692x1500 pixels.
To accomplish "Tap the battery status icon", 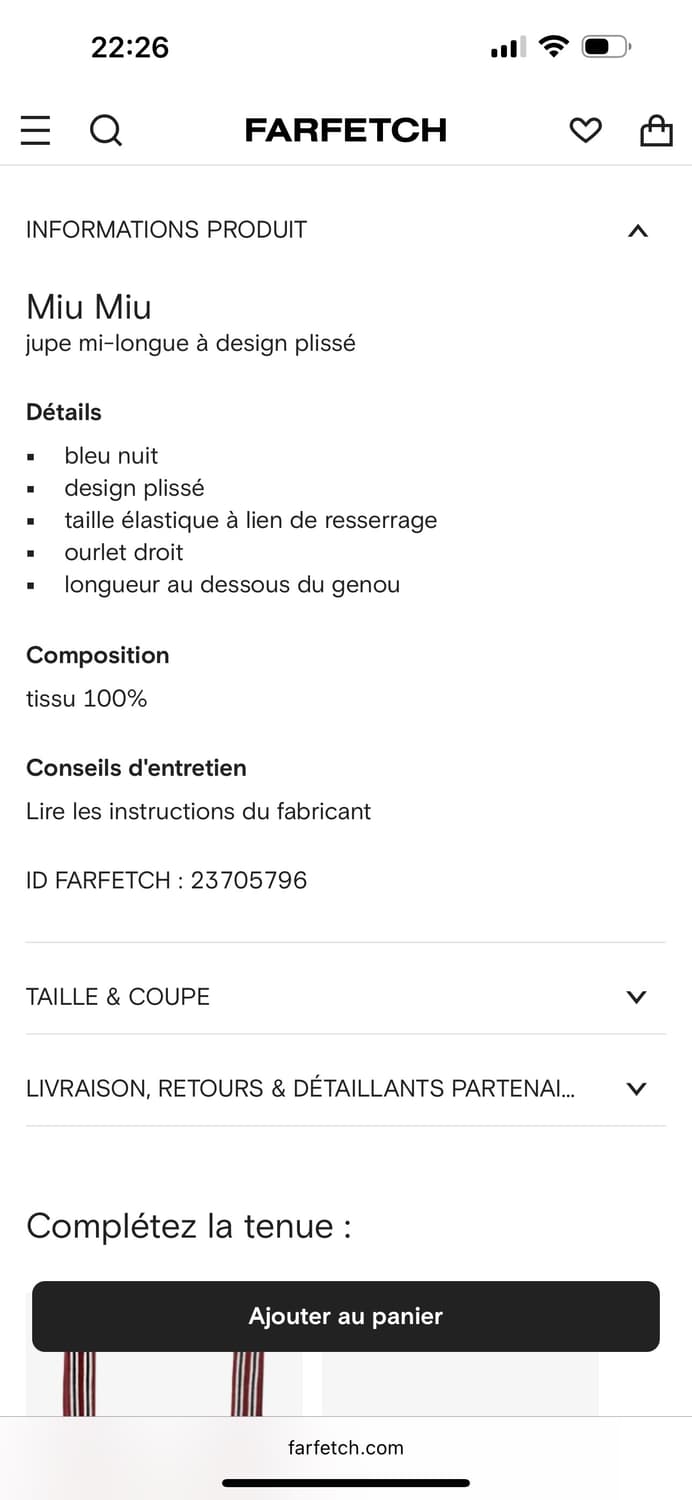I will 605,46.
